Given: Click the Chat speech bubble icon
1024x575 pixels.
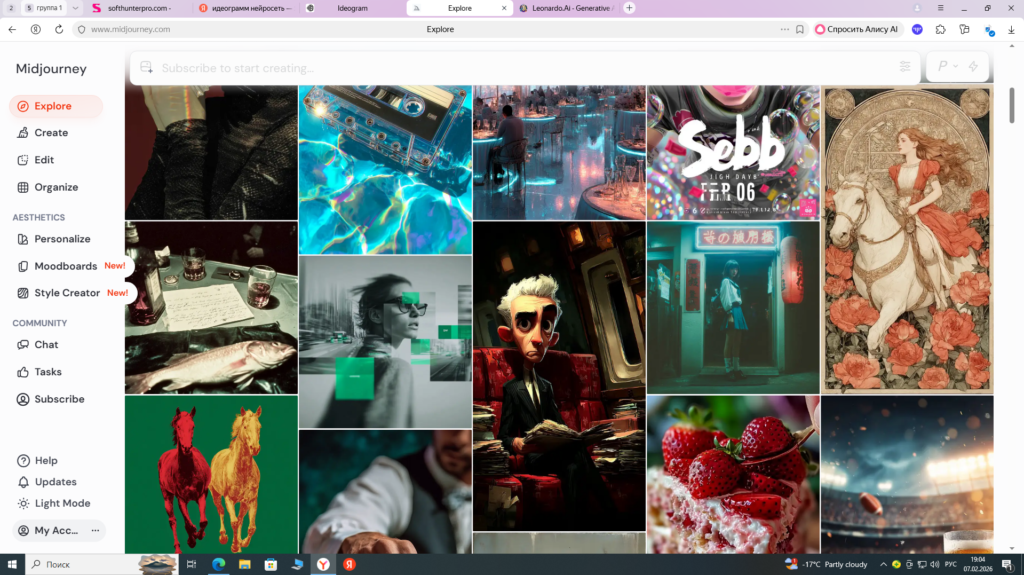Looking at the screenshot, I should (23, 345).
